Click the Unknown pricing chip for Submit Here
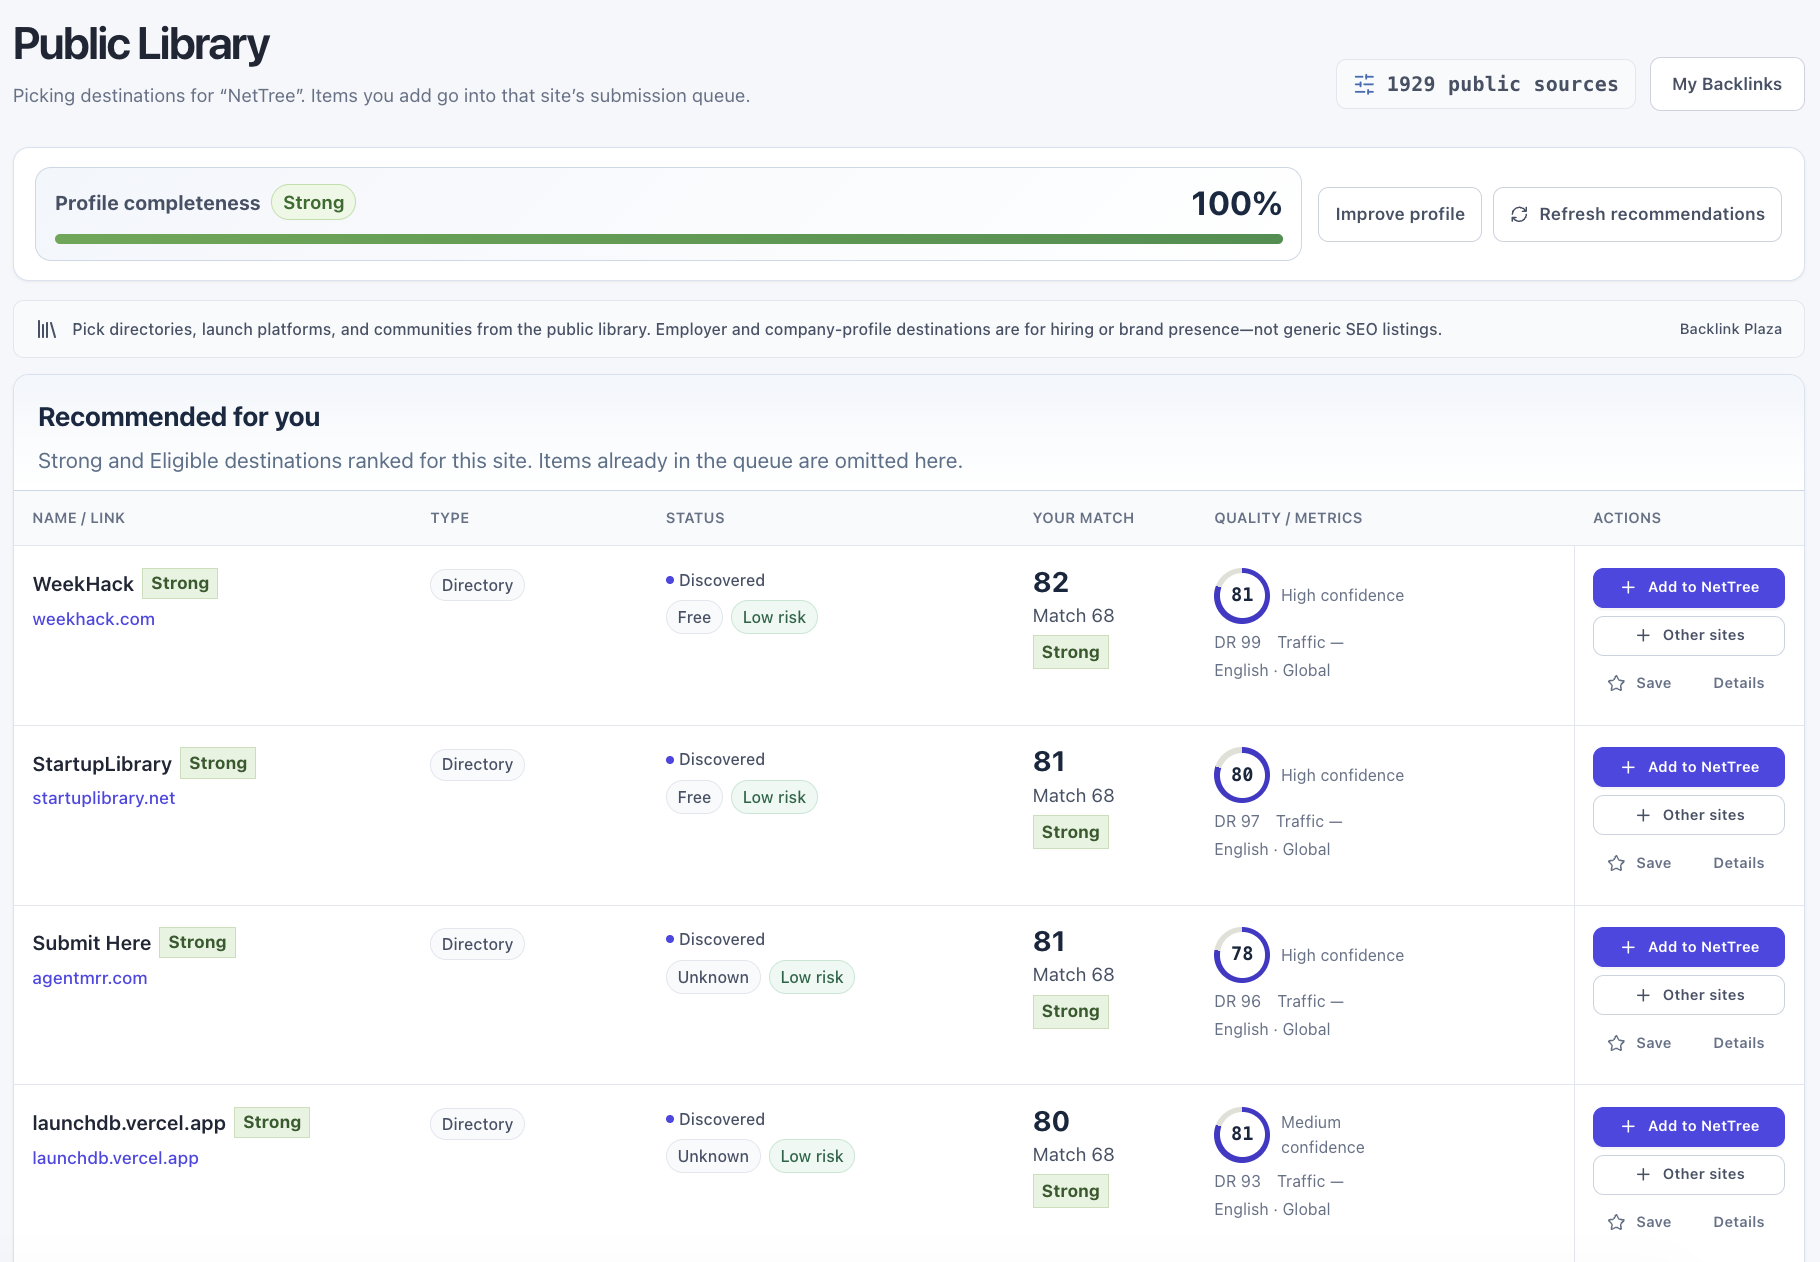The width and height of the screenshot is (1820, 1262). point(713,977)
